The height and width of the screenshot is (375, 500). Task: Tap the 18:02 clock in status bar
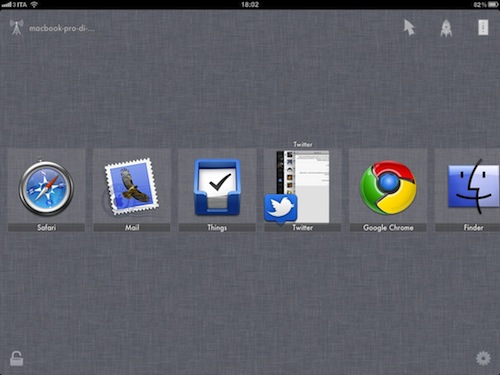click(x=250, y=4)
